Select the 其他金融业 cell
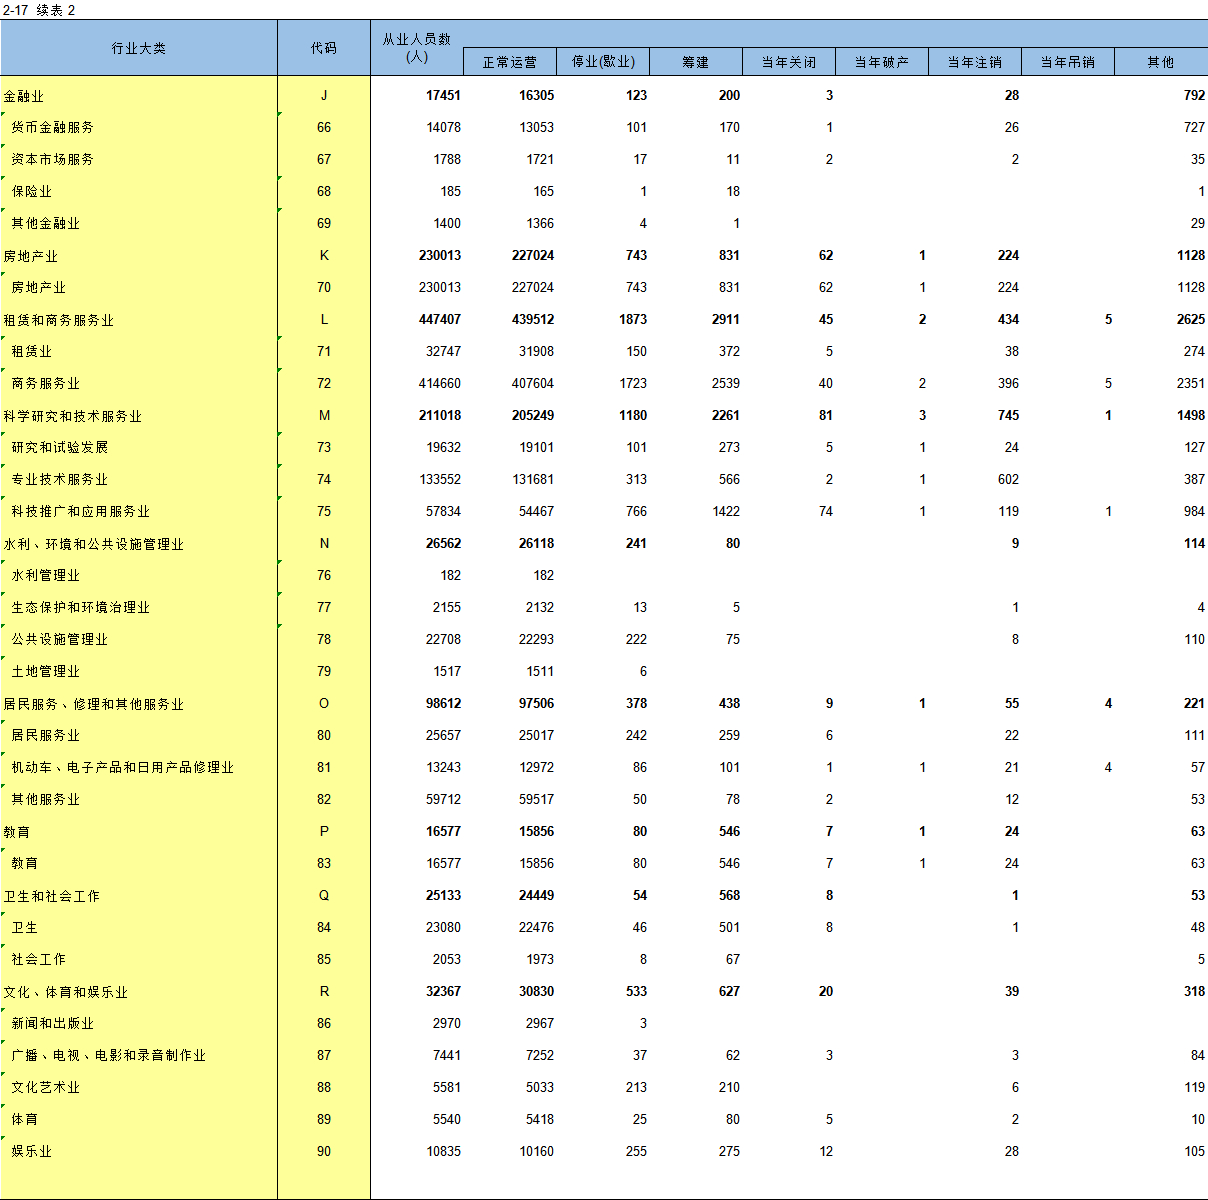The width and height of the screenshot is (1208, 1200). coord(139,224)
